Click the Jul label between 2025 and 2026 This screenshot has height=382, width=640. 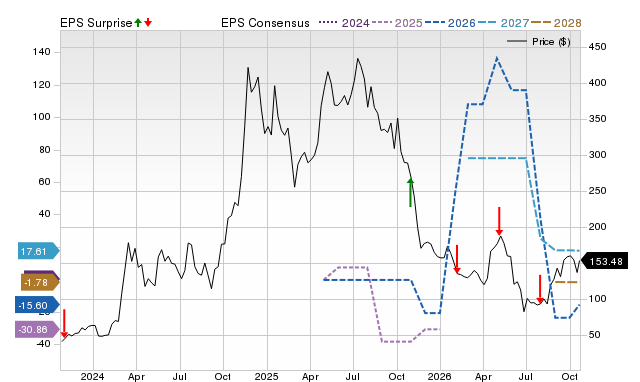(353, 376)
